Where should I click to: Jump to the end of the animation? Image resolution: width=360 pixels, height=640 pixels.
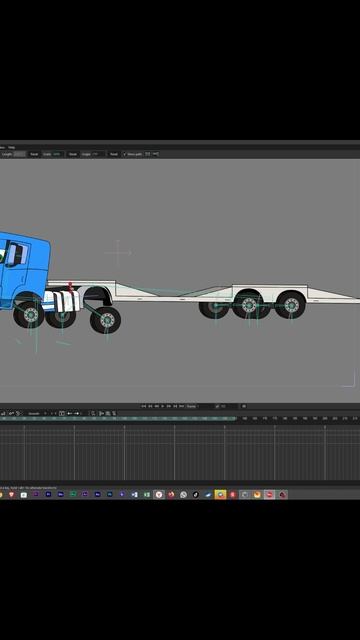tap(181, 406)
